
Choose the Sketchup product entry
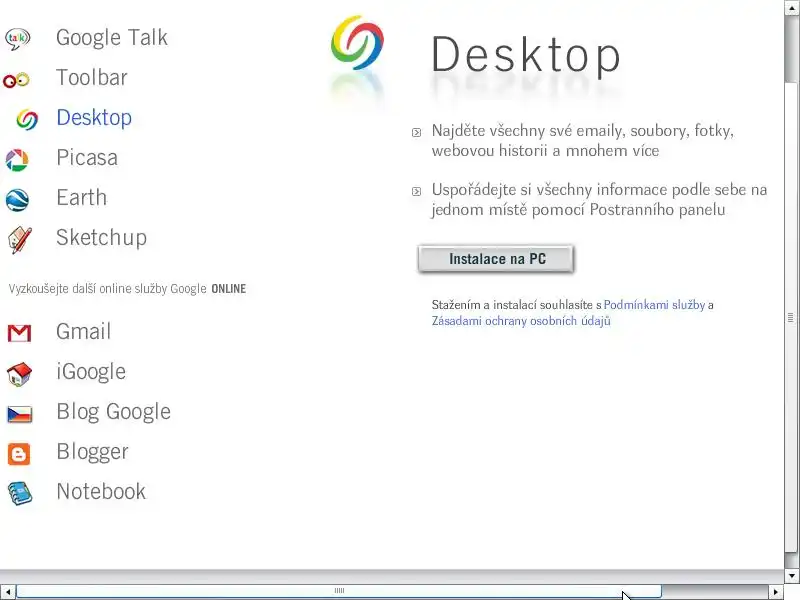point(102,238)
